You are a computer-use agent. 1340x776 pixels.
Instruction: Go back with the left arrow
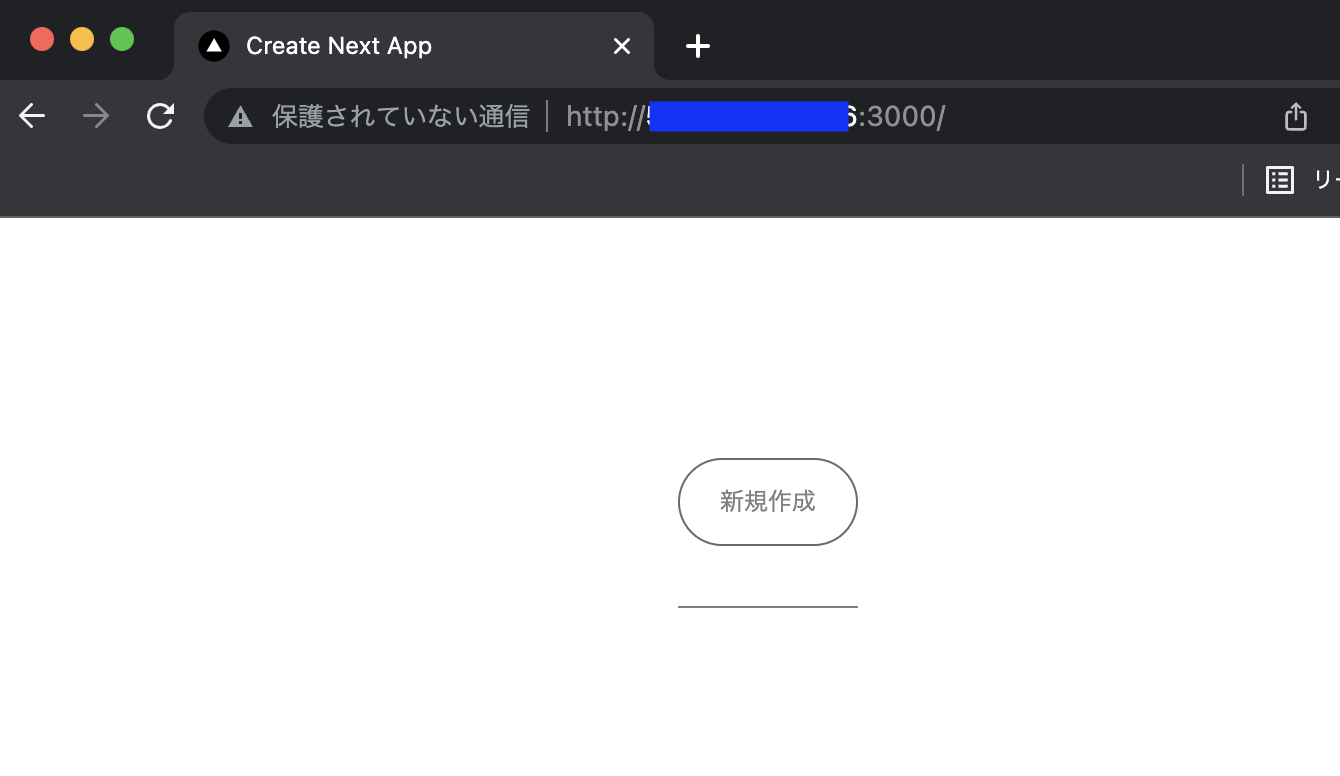pyautogui.click(x=32, y=116)
